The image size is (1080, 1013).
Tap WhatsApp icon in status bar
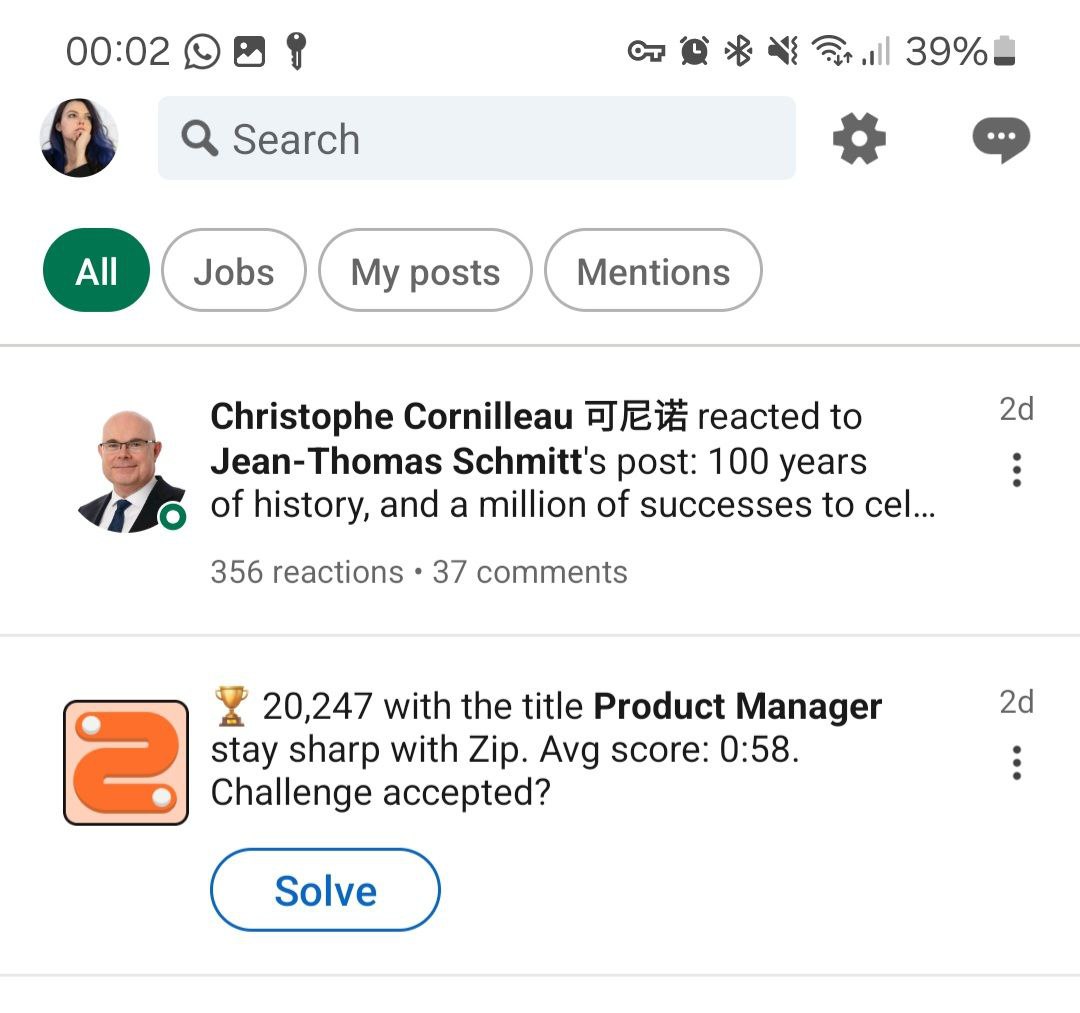click(202, 51)
